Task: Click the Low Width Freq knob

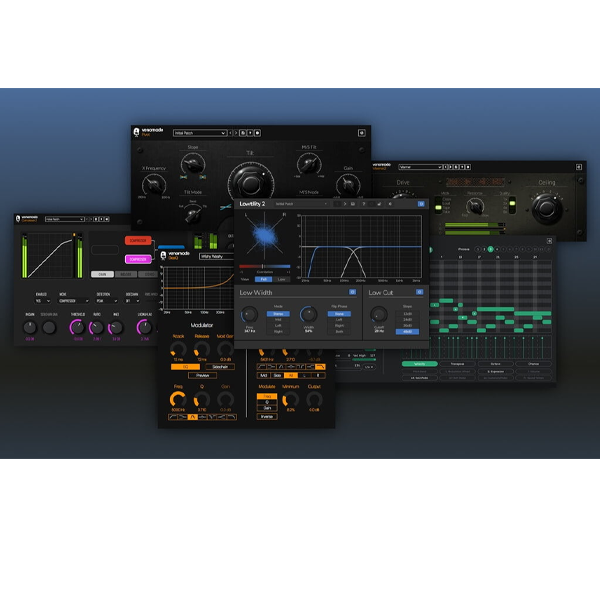Action: (249, 315)
